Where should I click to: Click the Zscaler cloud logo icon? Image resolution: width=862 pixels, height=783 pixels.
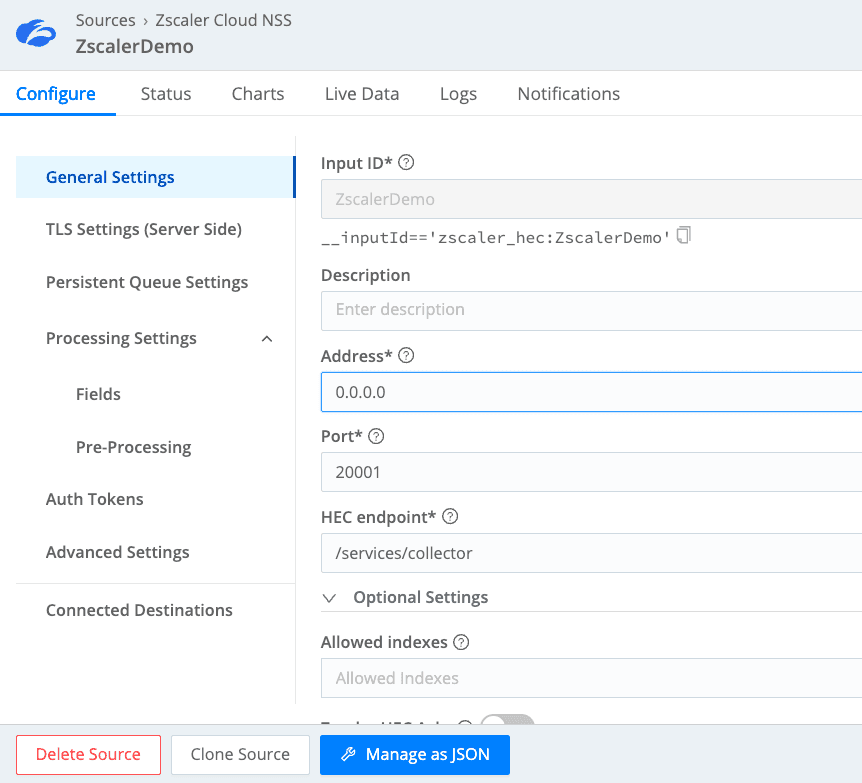[37, 34]
